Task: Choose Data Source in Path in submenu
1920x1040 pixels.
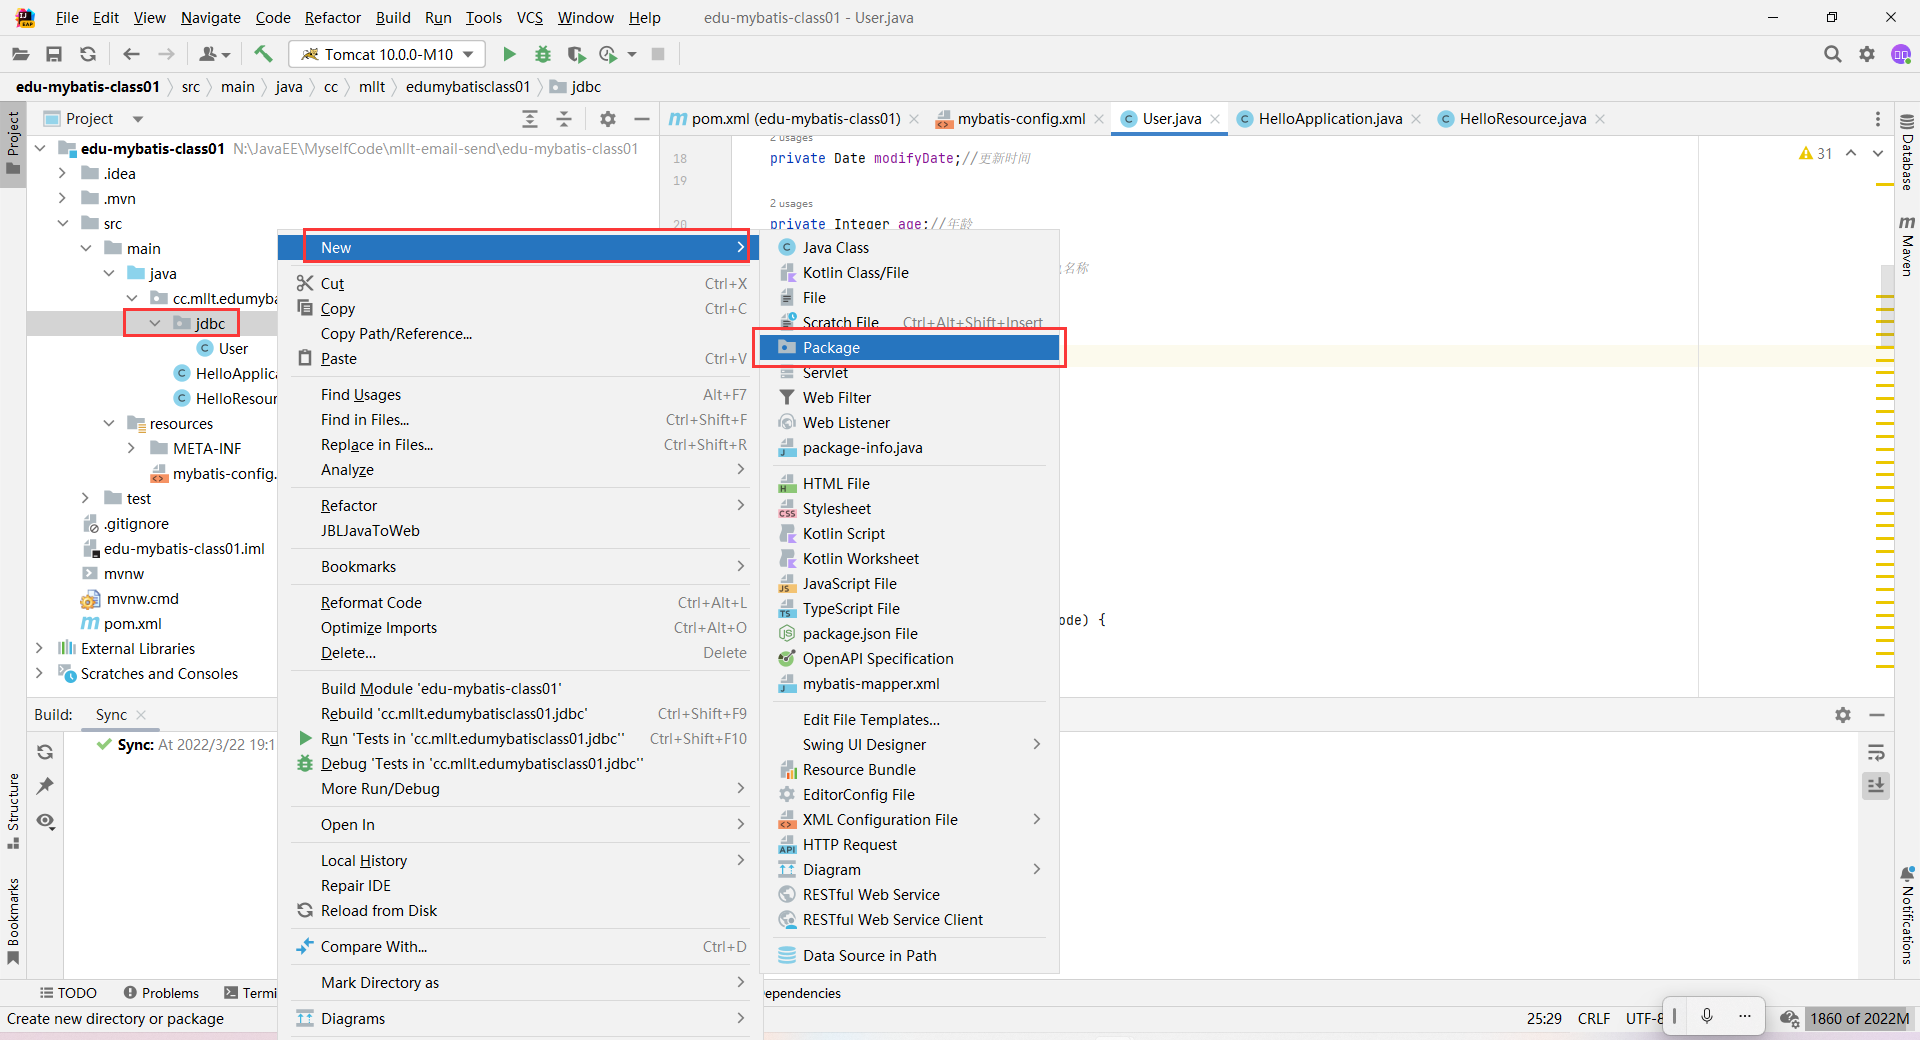Action: pyautogui.click(x=909, y=956)
